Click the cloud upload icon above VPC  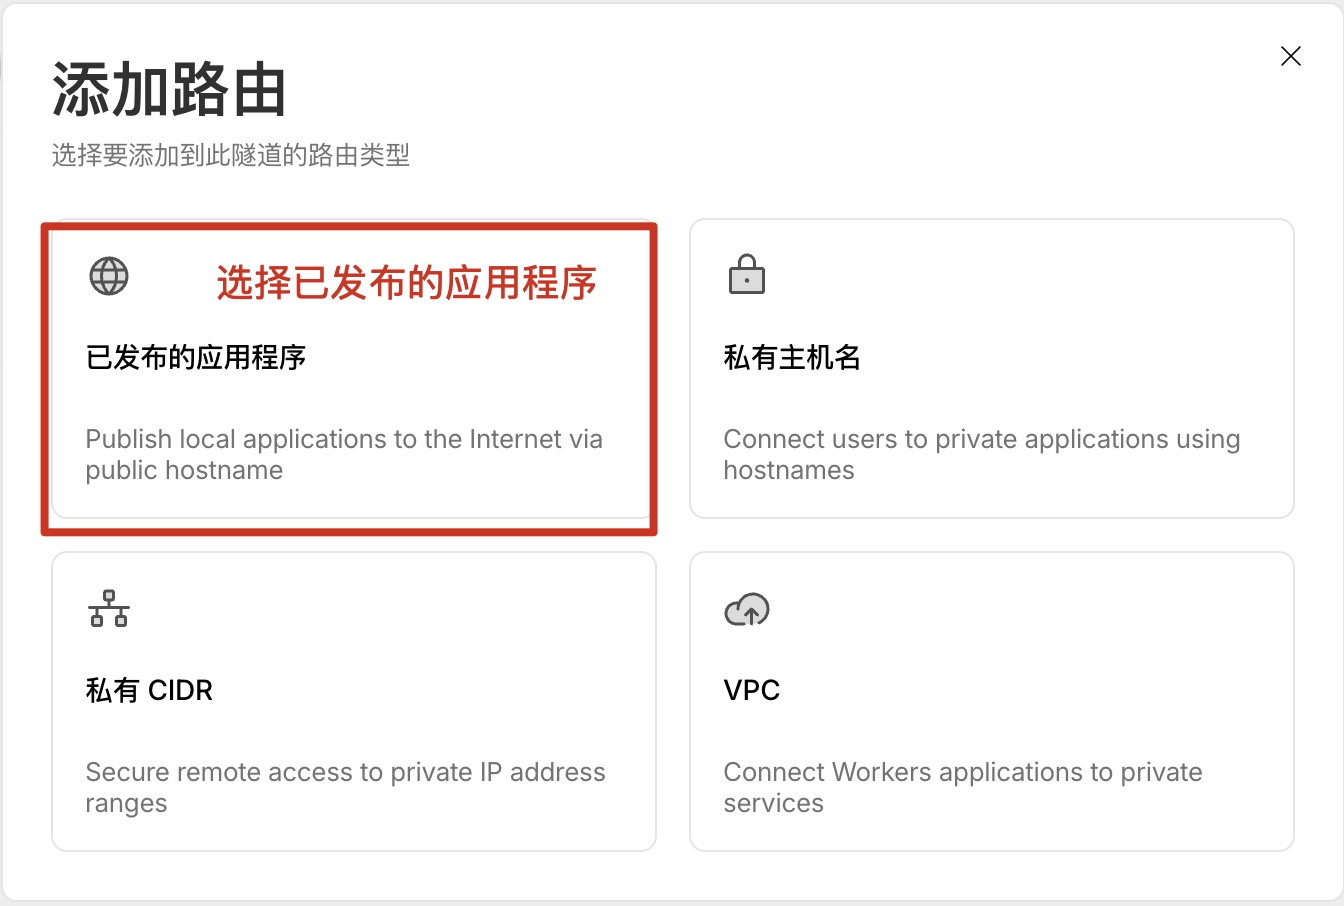[x=746, y=609]
